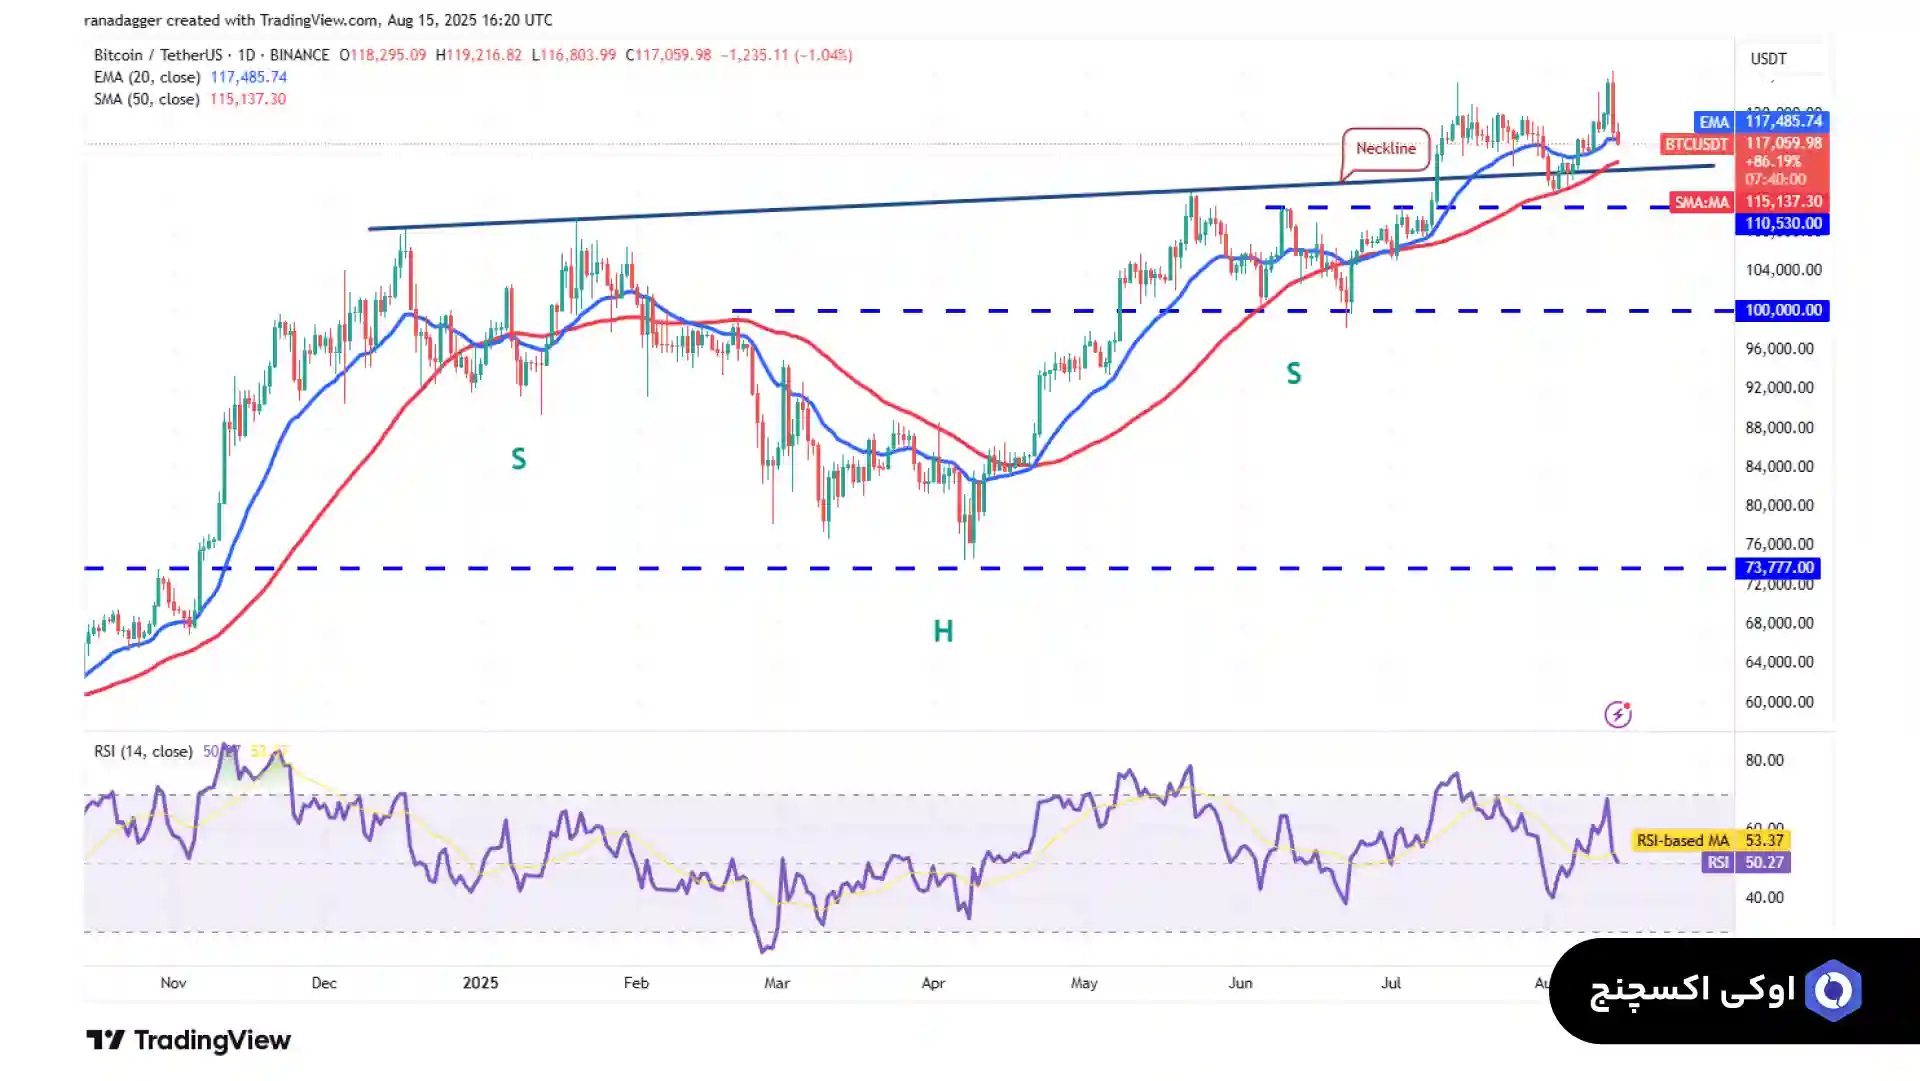
Task: Click the 73,777.00 support level label
Action: (x=1779, y=568)
